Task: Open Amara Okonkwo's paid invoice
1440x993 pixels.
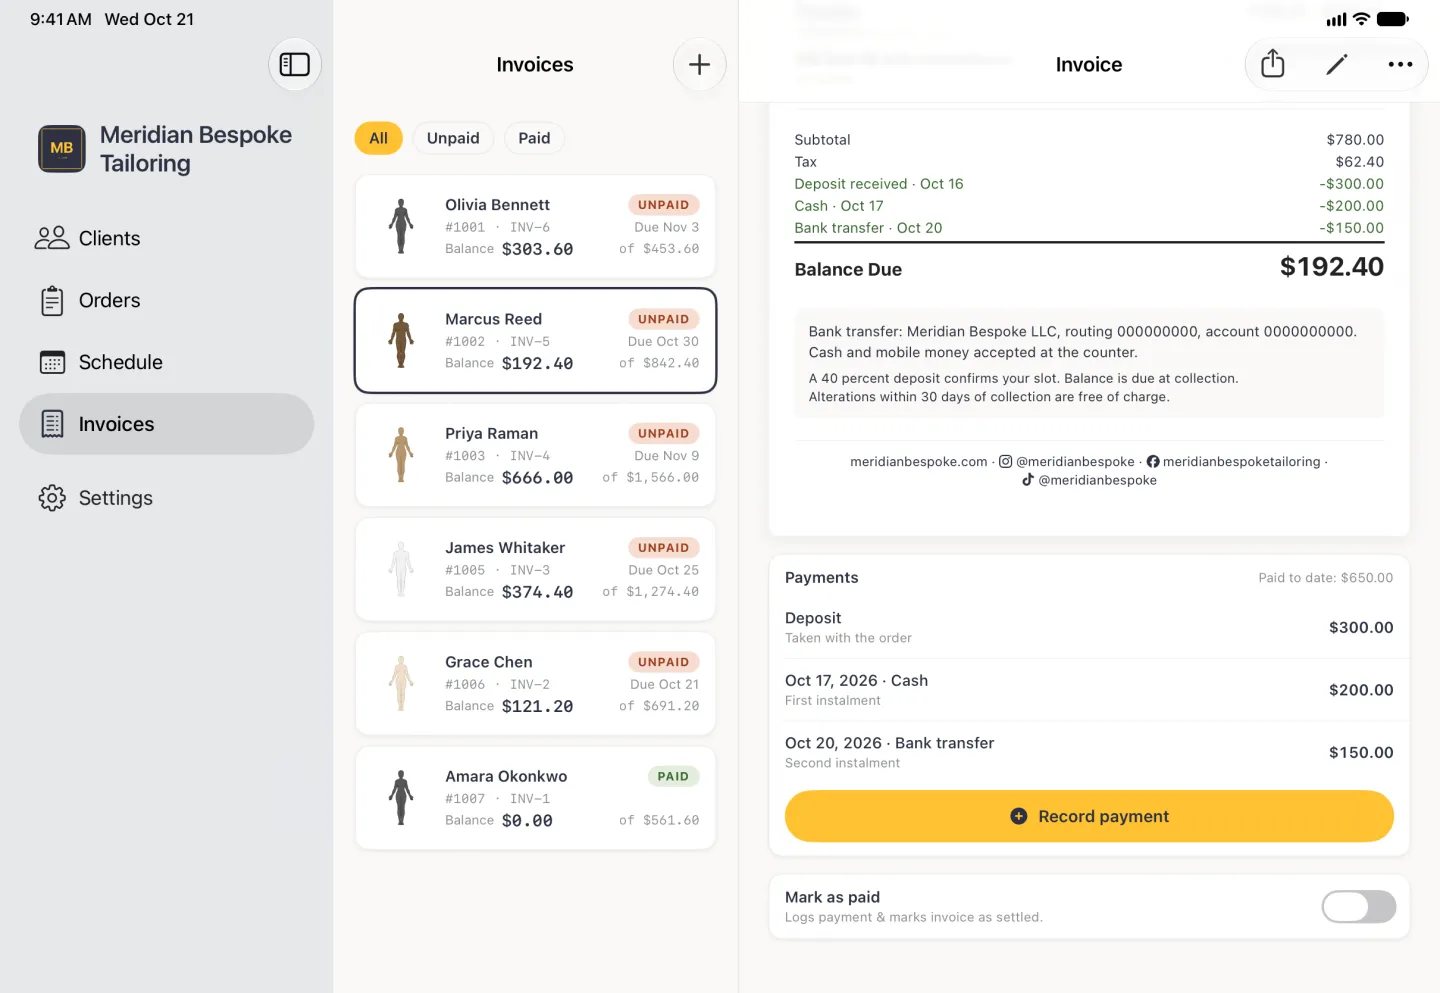Action: tap(536, 798)
